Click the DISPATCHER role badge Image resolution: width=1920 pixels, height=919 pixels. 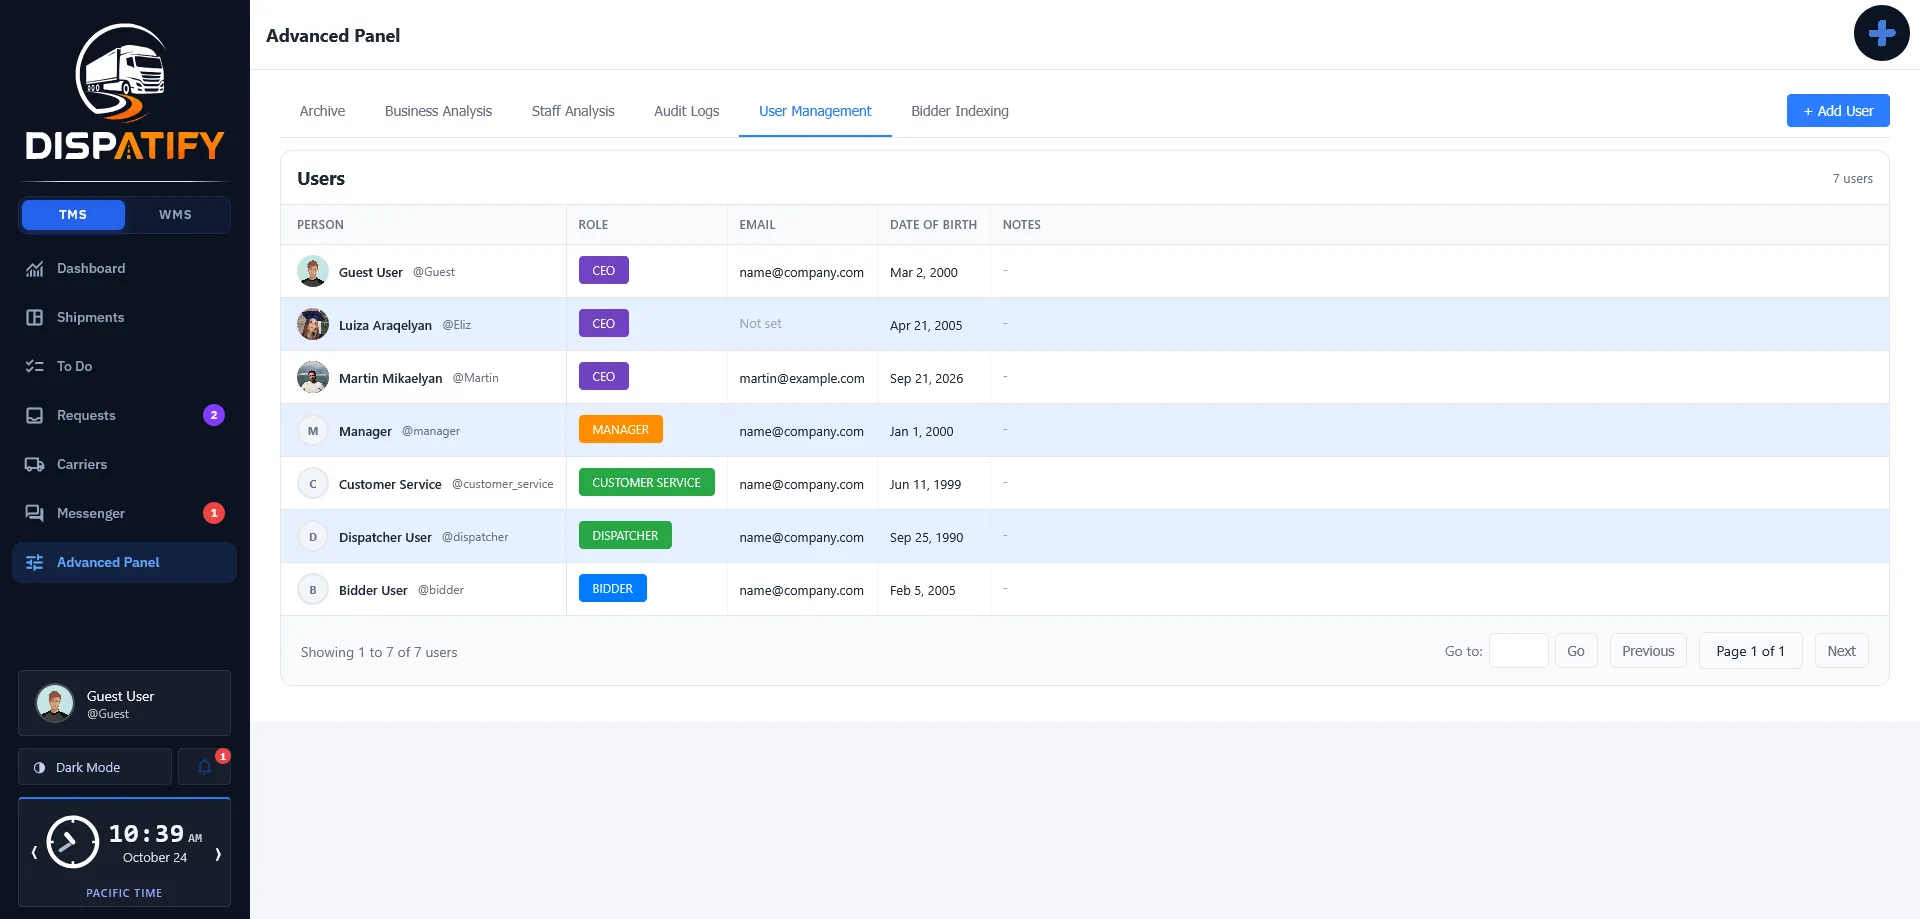coord(625,536)
